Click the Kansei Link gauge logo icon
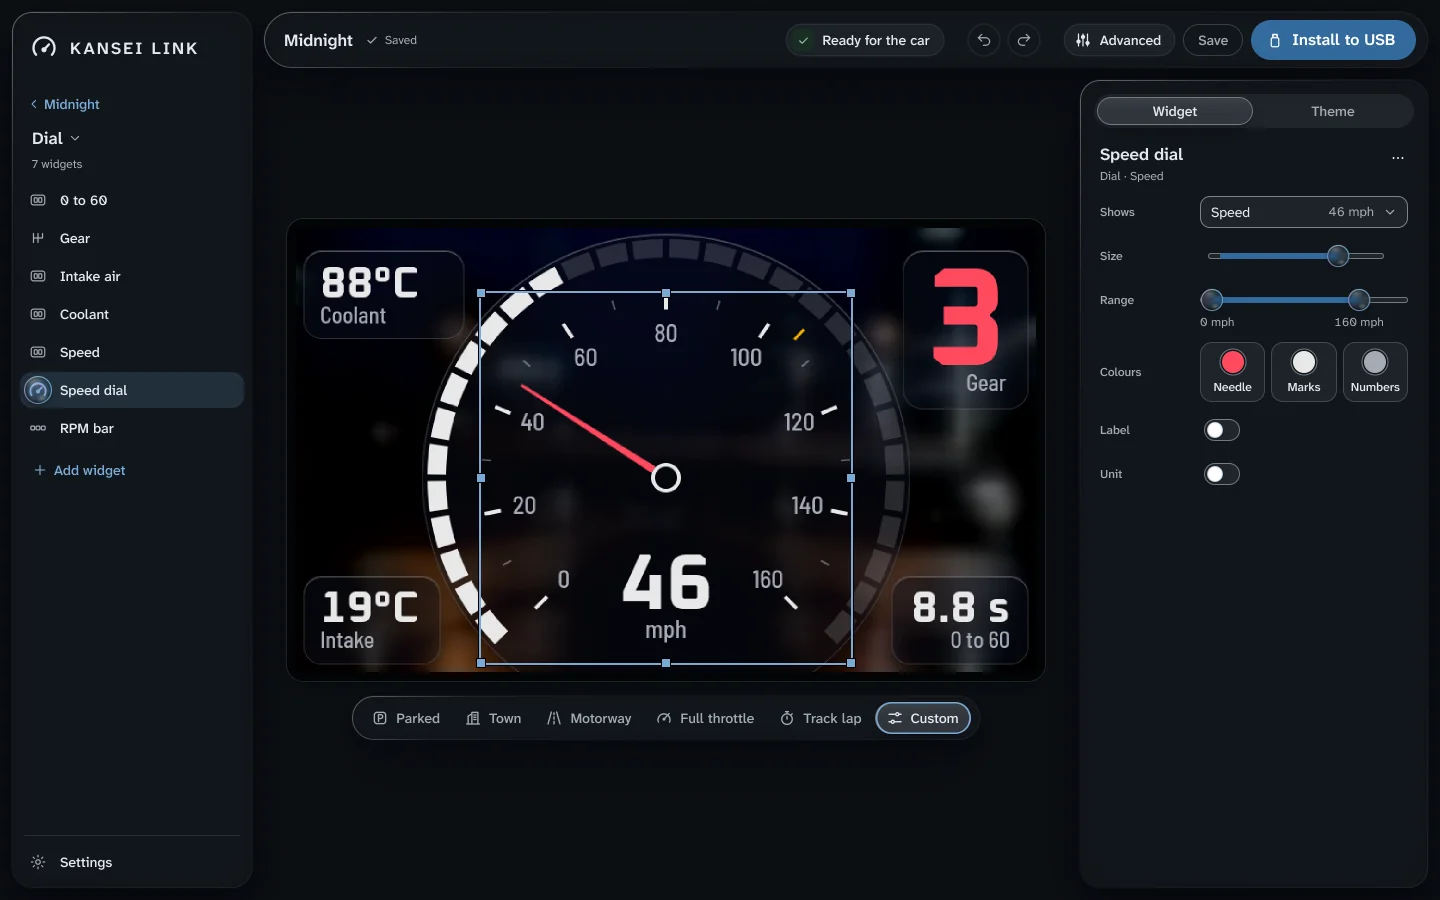Image resolution: width=1440 pixels, height=900 pixels. point(44,47)
